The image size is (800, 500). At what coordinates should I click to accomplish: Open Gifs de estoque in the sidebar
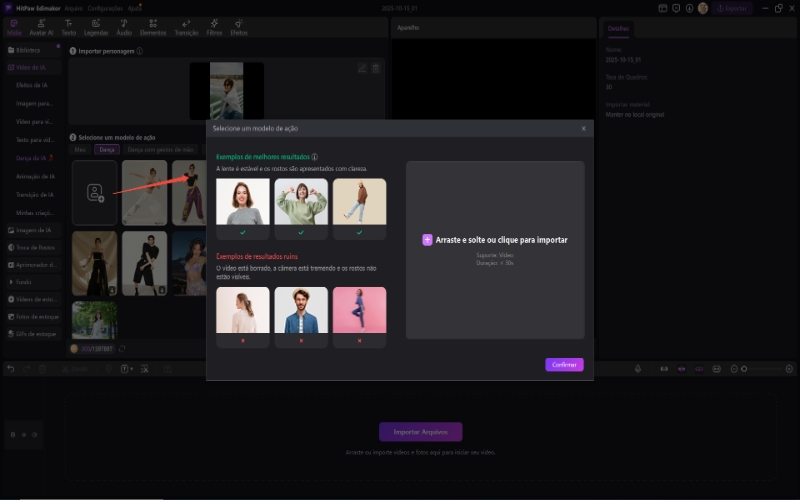click(33, 334)
